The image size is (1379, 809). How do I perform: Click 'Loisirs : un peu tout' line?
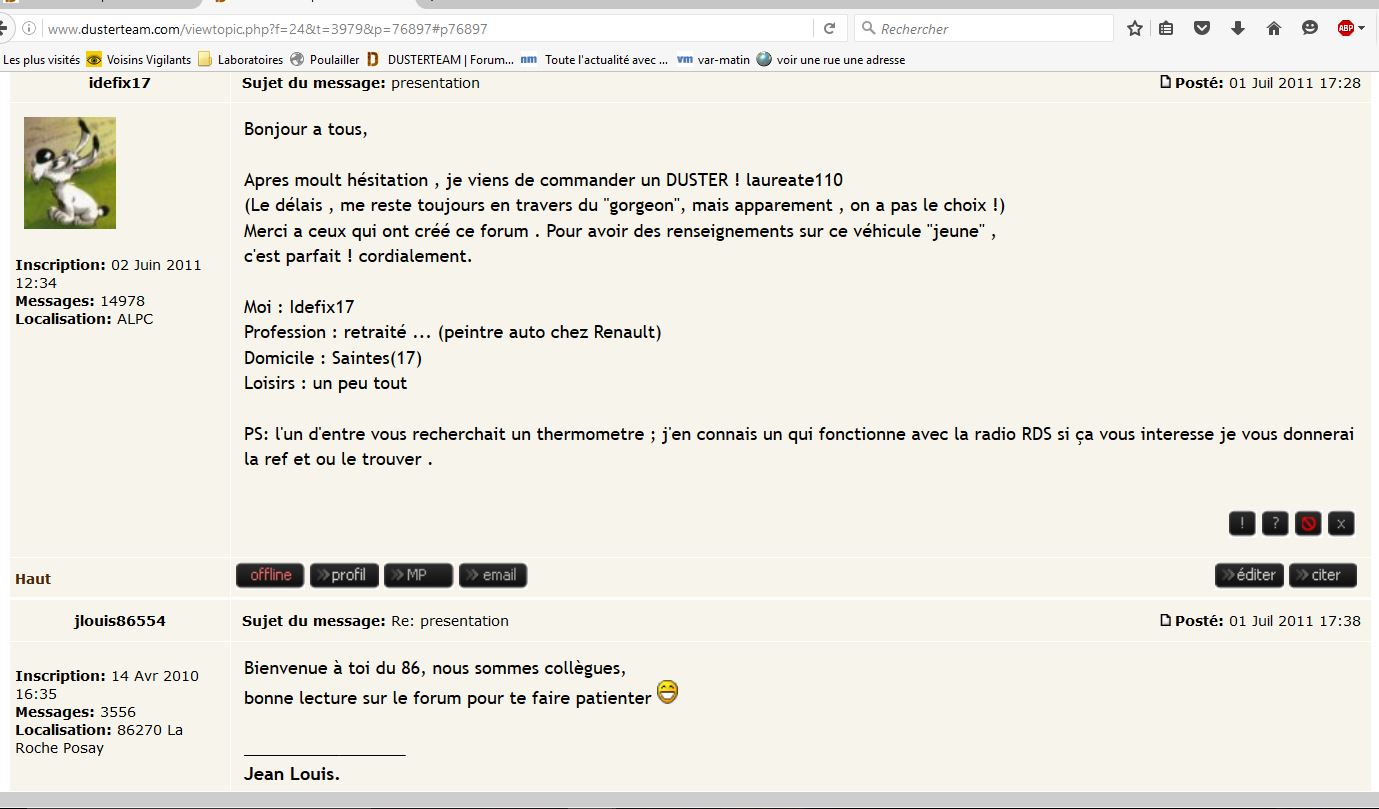pyautogui.click(x=325, y=383)
